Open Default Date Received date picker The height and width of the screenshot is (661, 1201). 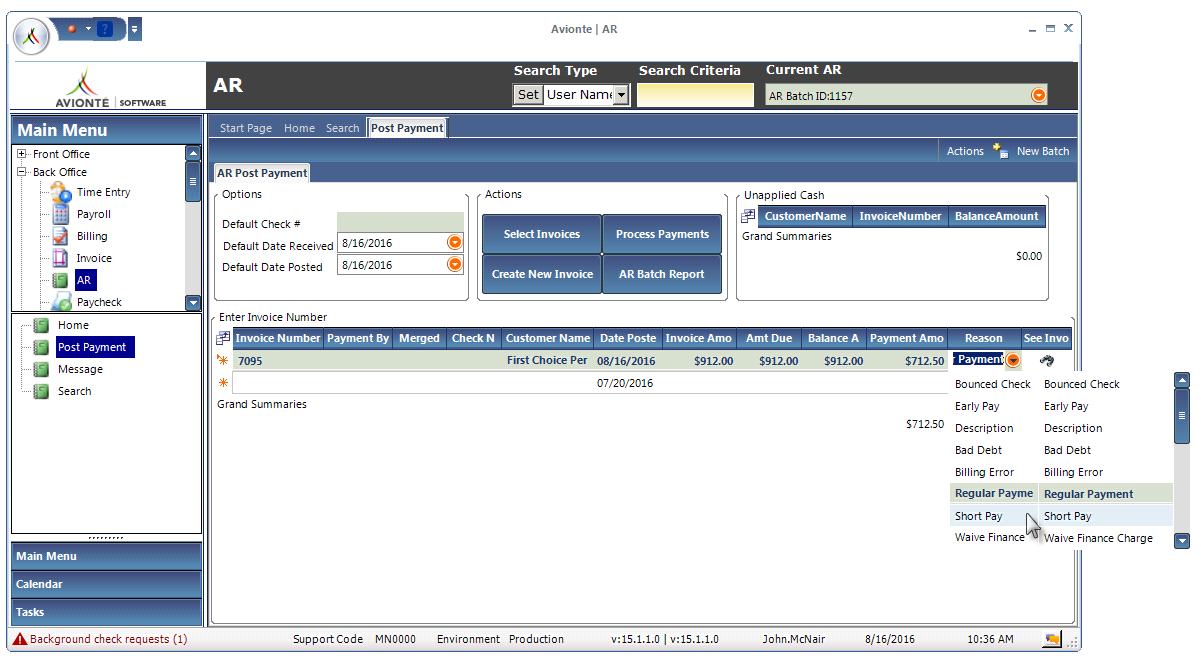(454, 242)
